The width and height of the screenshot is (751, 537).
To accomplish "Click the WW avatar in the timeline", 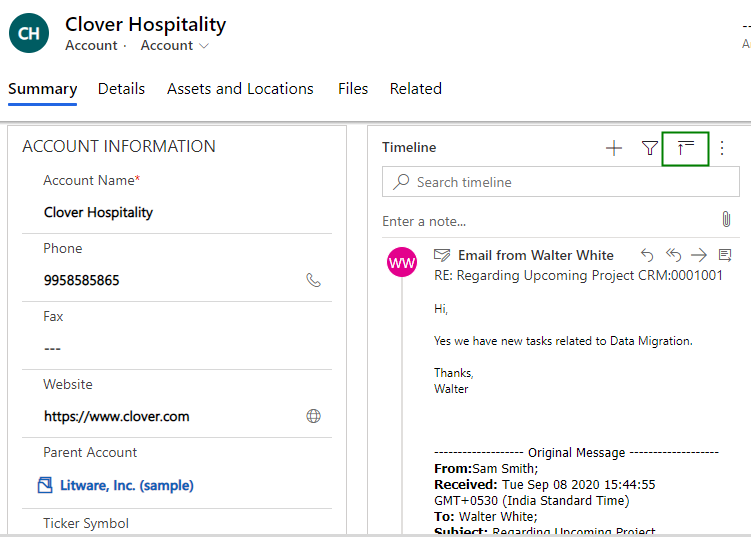I will tap(402, 262).
